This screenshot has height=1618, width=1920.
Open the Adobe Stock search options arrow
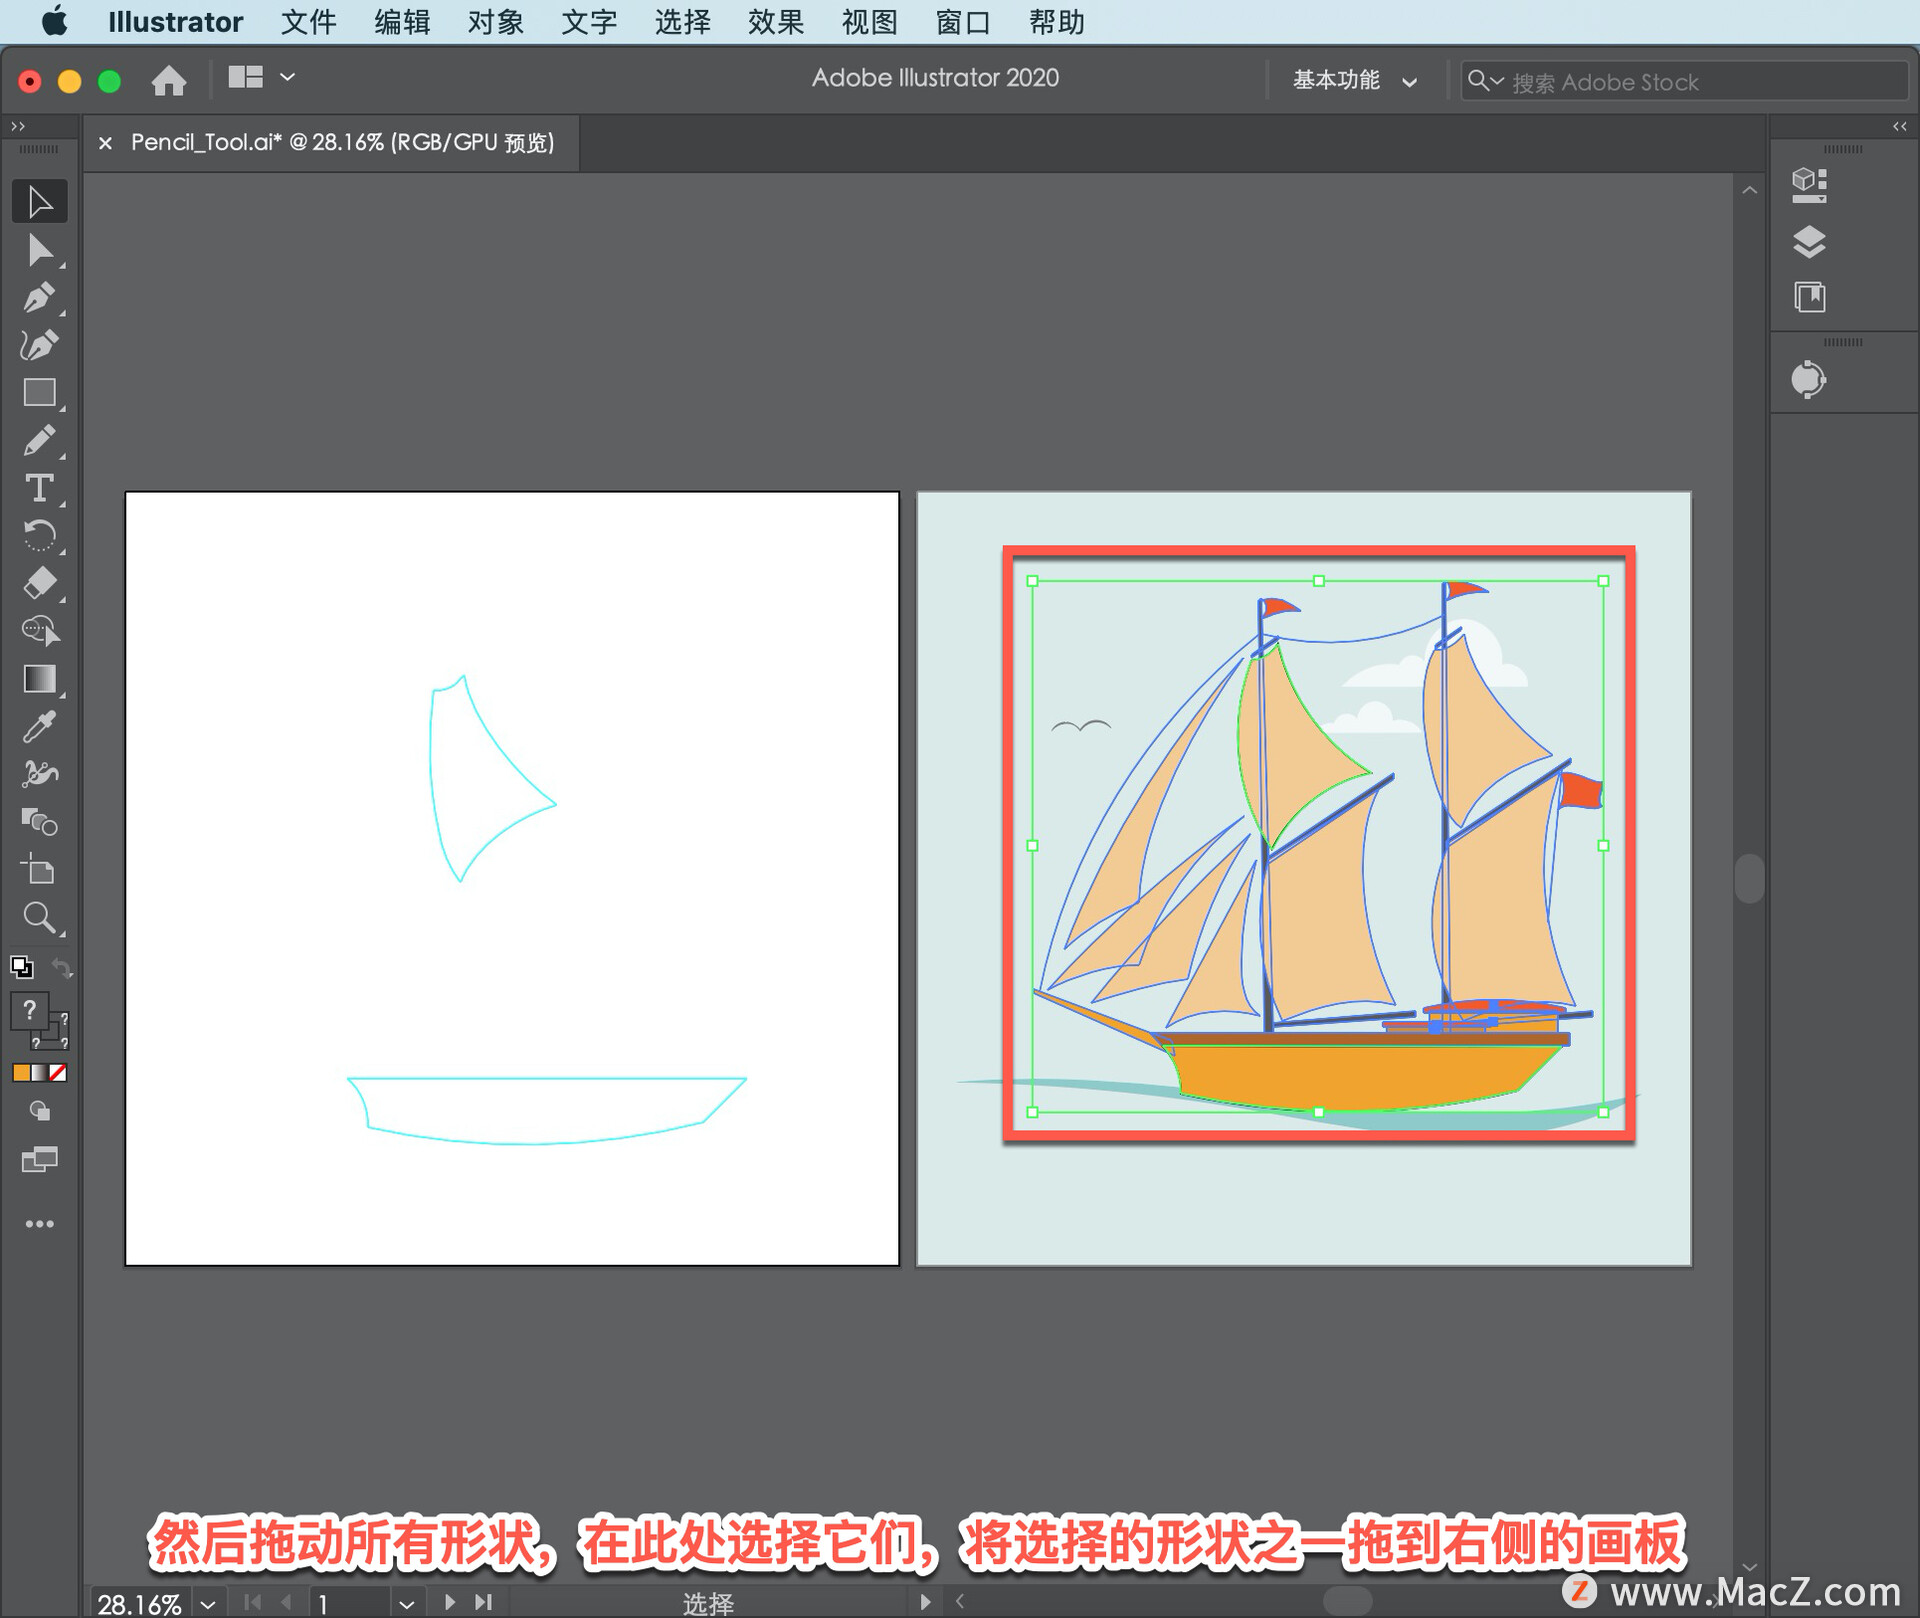click(x=1497, y=81)
